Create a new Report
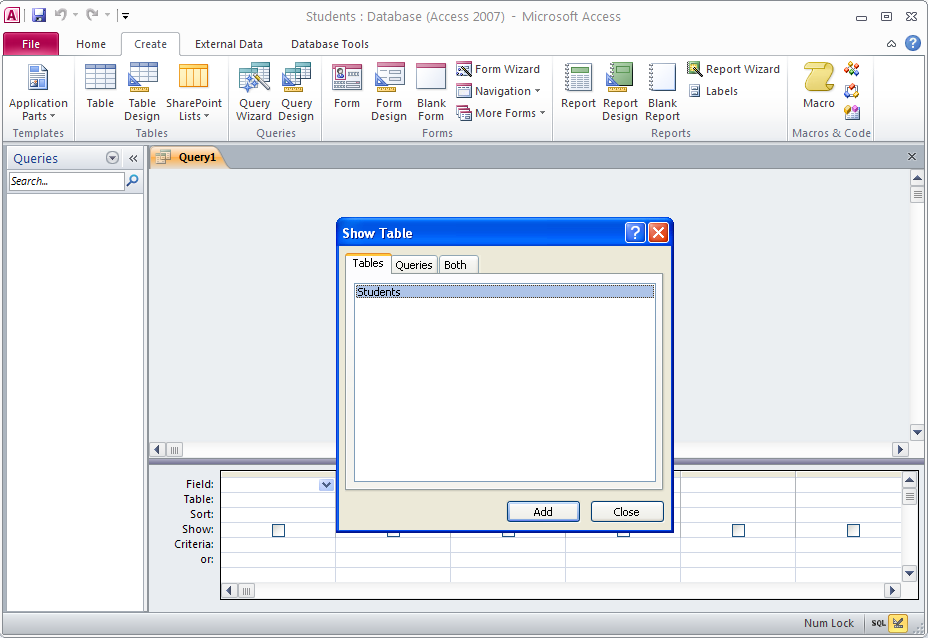The image size is (928, 638). (578, 86)
